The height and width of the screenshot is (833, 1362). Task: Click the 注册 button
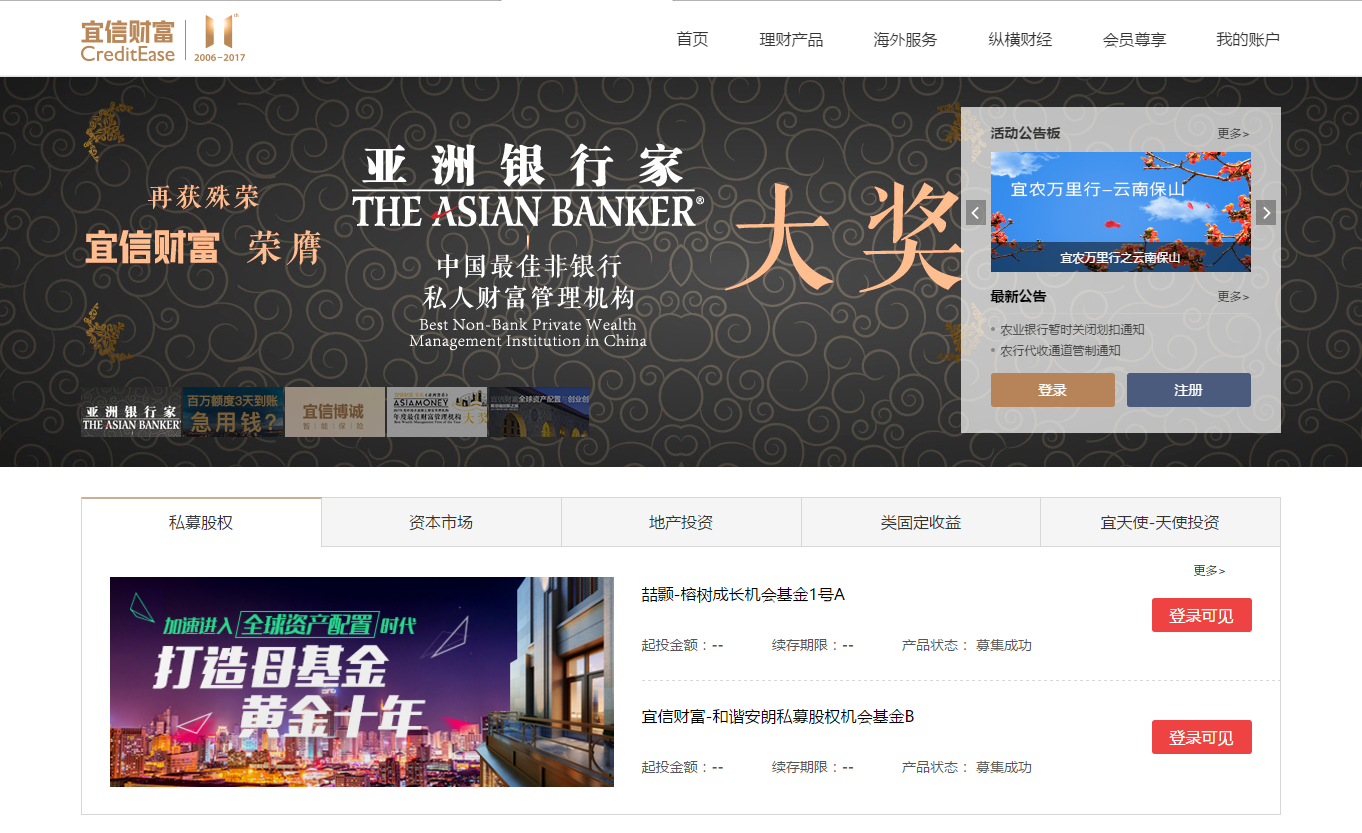(x=1189, y=390)
